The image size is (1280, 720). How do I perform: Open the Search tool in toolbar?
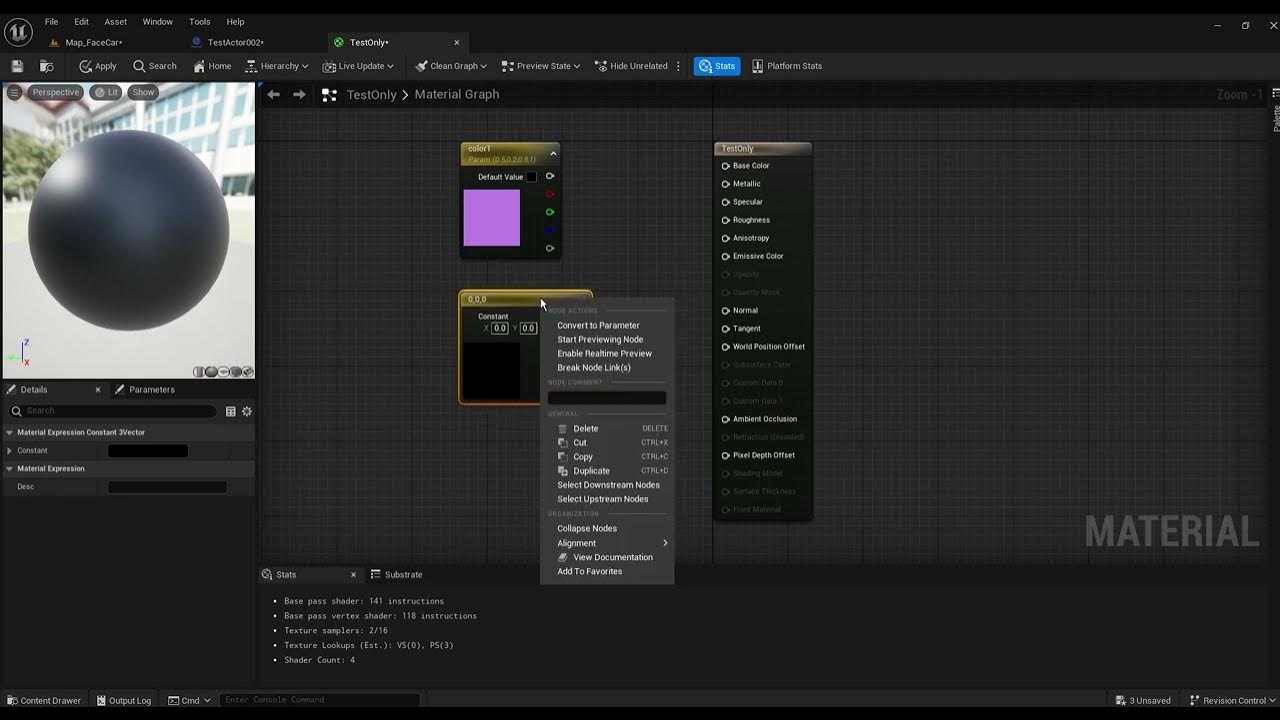(x=155, y=66)
